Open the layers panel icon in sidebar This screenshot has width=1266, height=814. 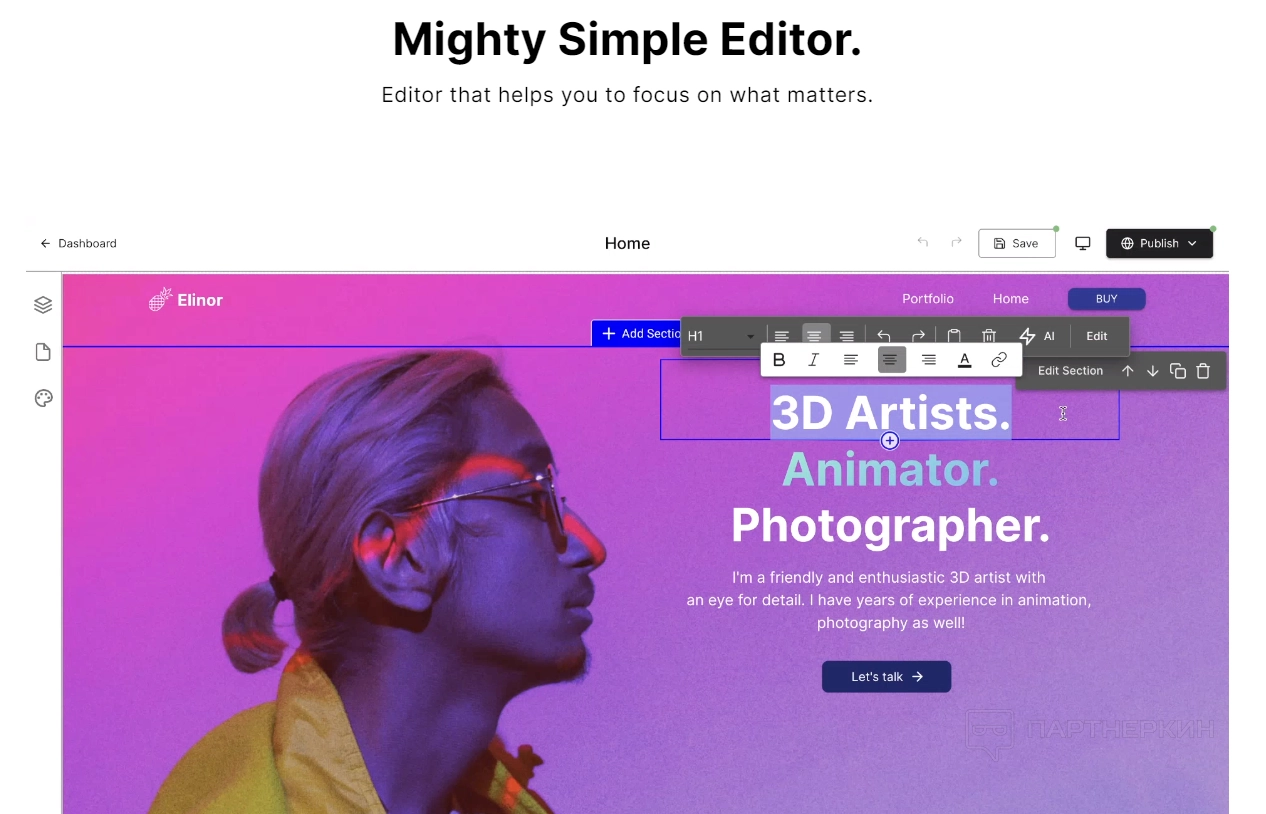click(x=43, y=305)
